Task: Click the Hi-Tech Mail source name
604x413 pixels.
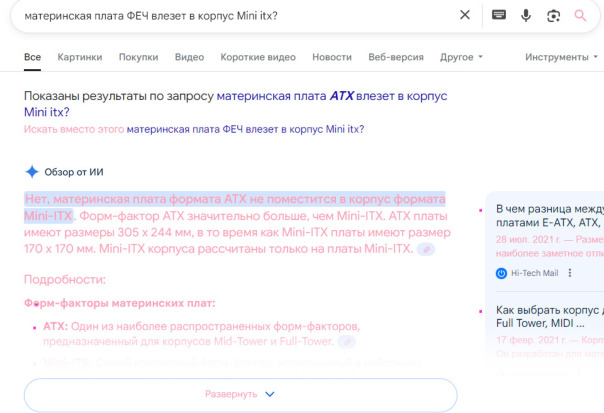Action: [534, 273]
